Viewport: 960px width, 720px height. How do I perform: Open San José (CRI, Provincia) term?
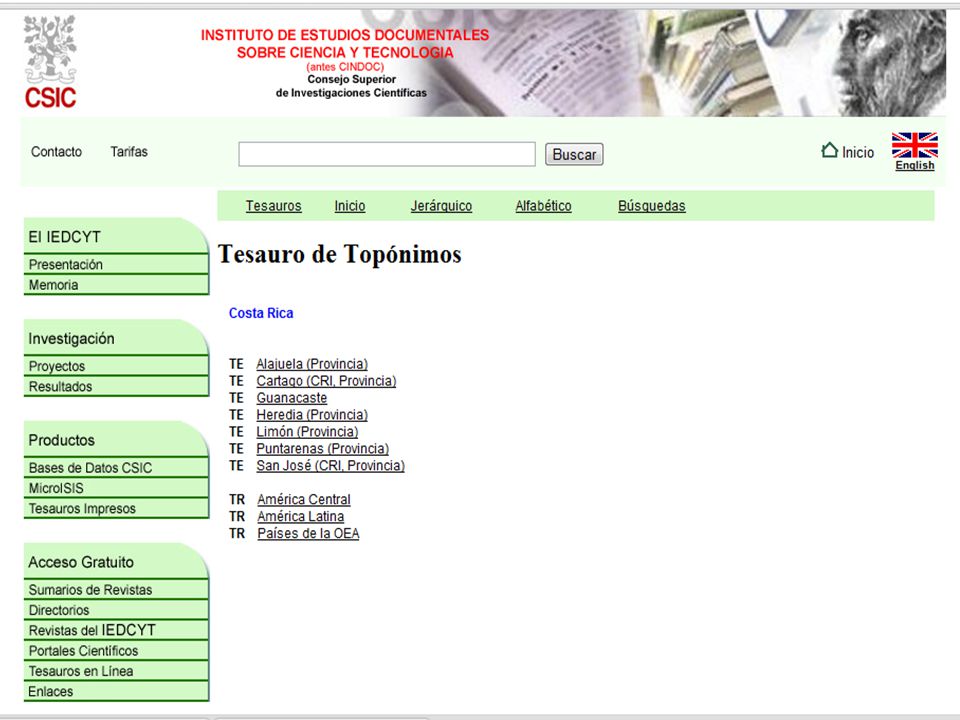[x=330, y=465]
